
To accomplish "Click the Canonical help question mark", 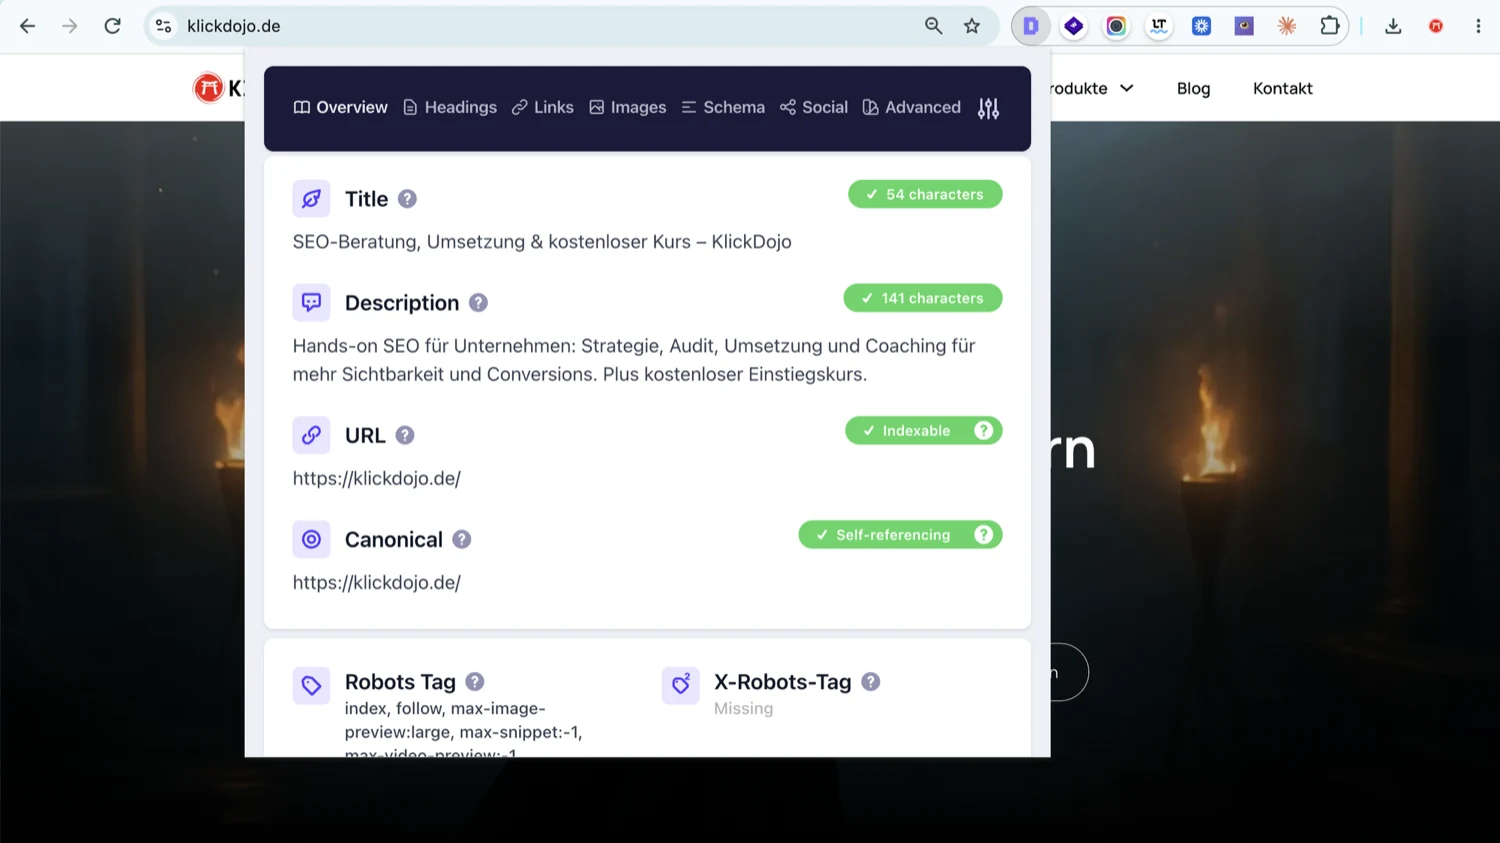I will (461, 539).
